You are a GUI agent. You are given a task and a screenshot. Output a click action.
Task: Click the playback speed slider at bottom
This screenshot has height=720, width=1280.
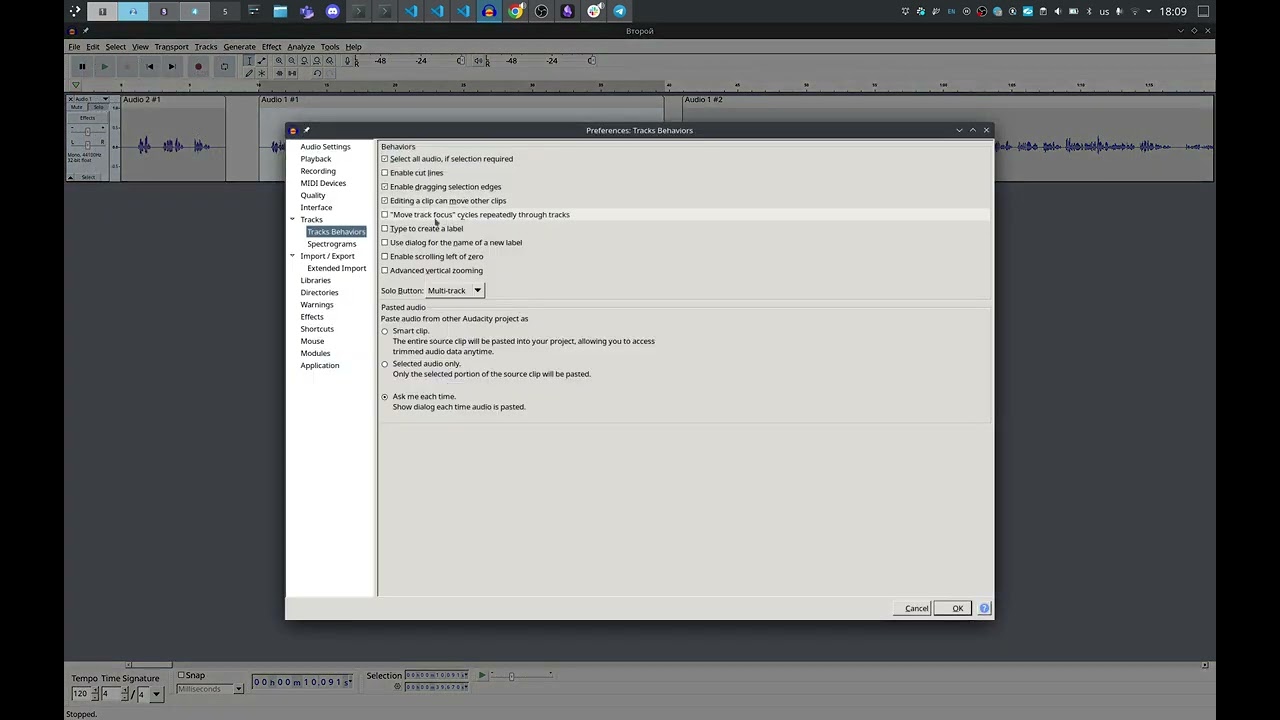(512, 676)
